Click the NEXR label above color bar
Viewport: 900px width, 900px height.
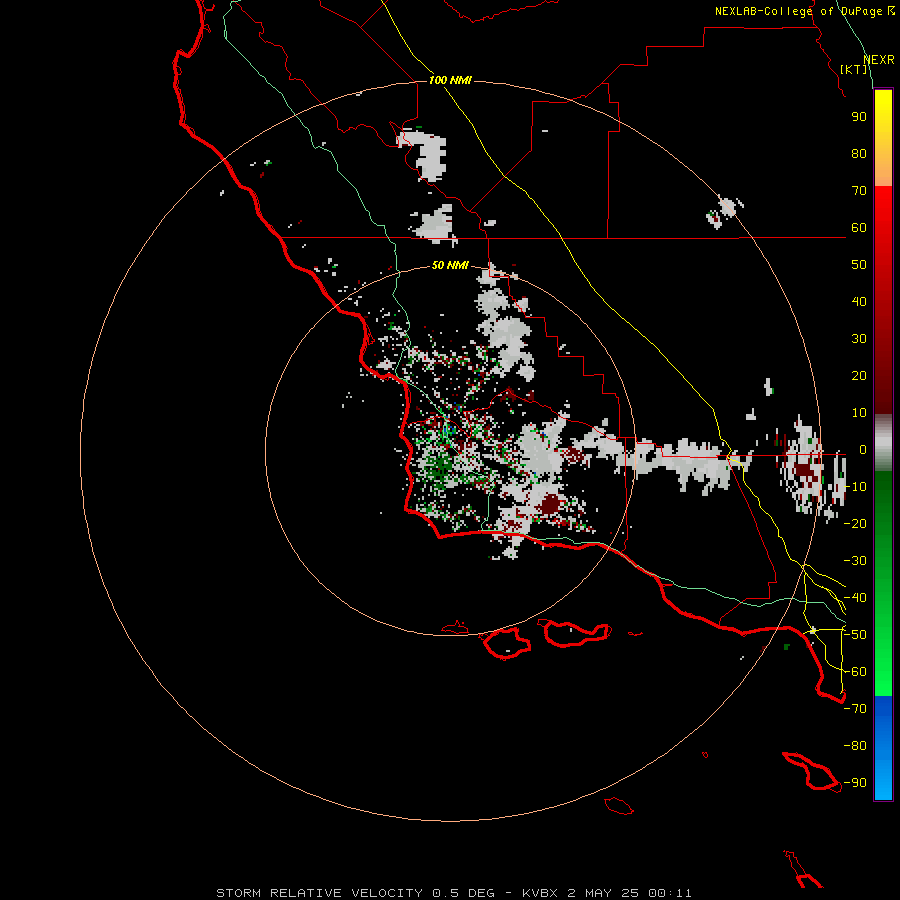pos(879,60)
